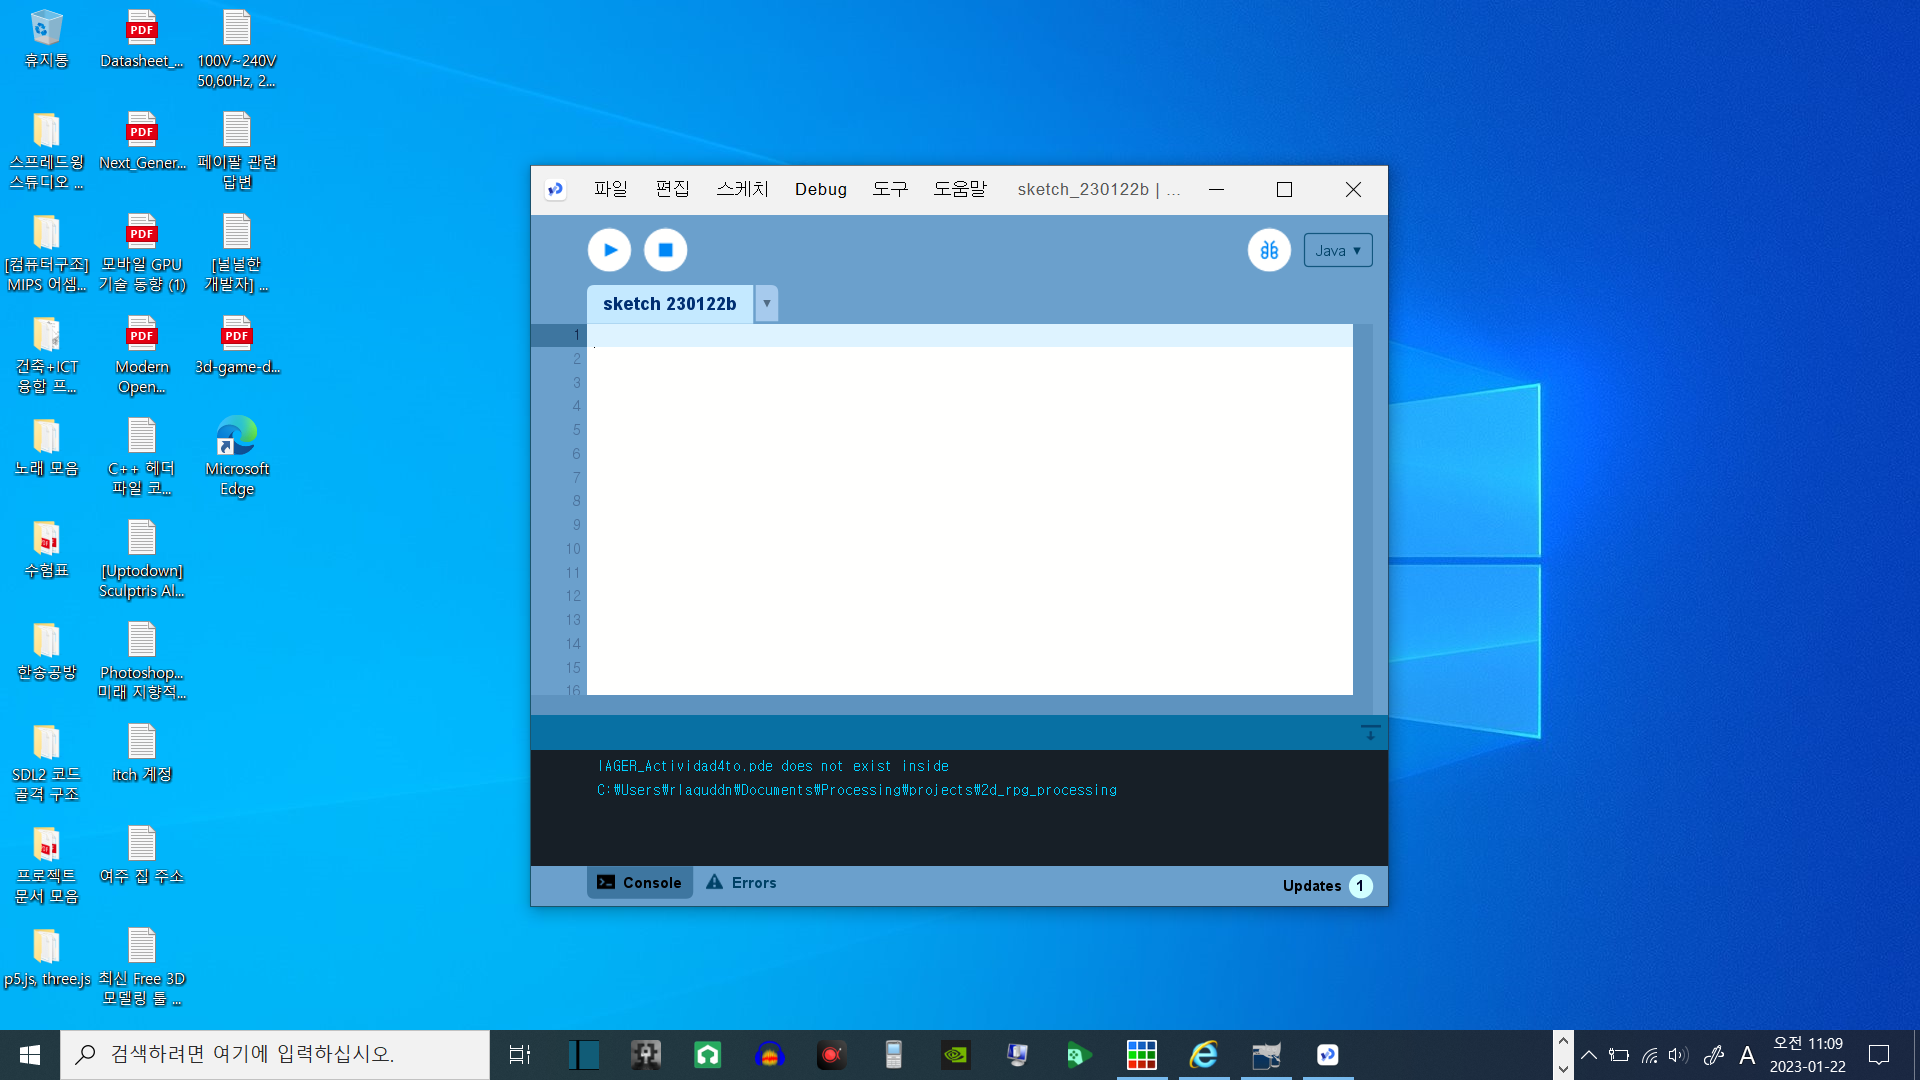
Task: Toggle the debugger butterfly icon
Action: click(1269, 250)
